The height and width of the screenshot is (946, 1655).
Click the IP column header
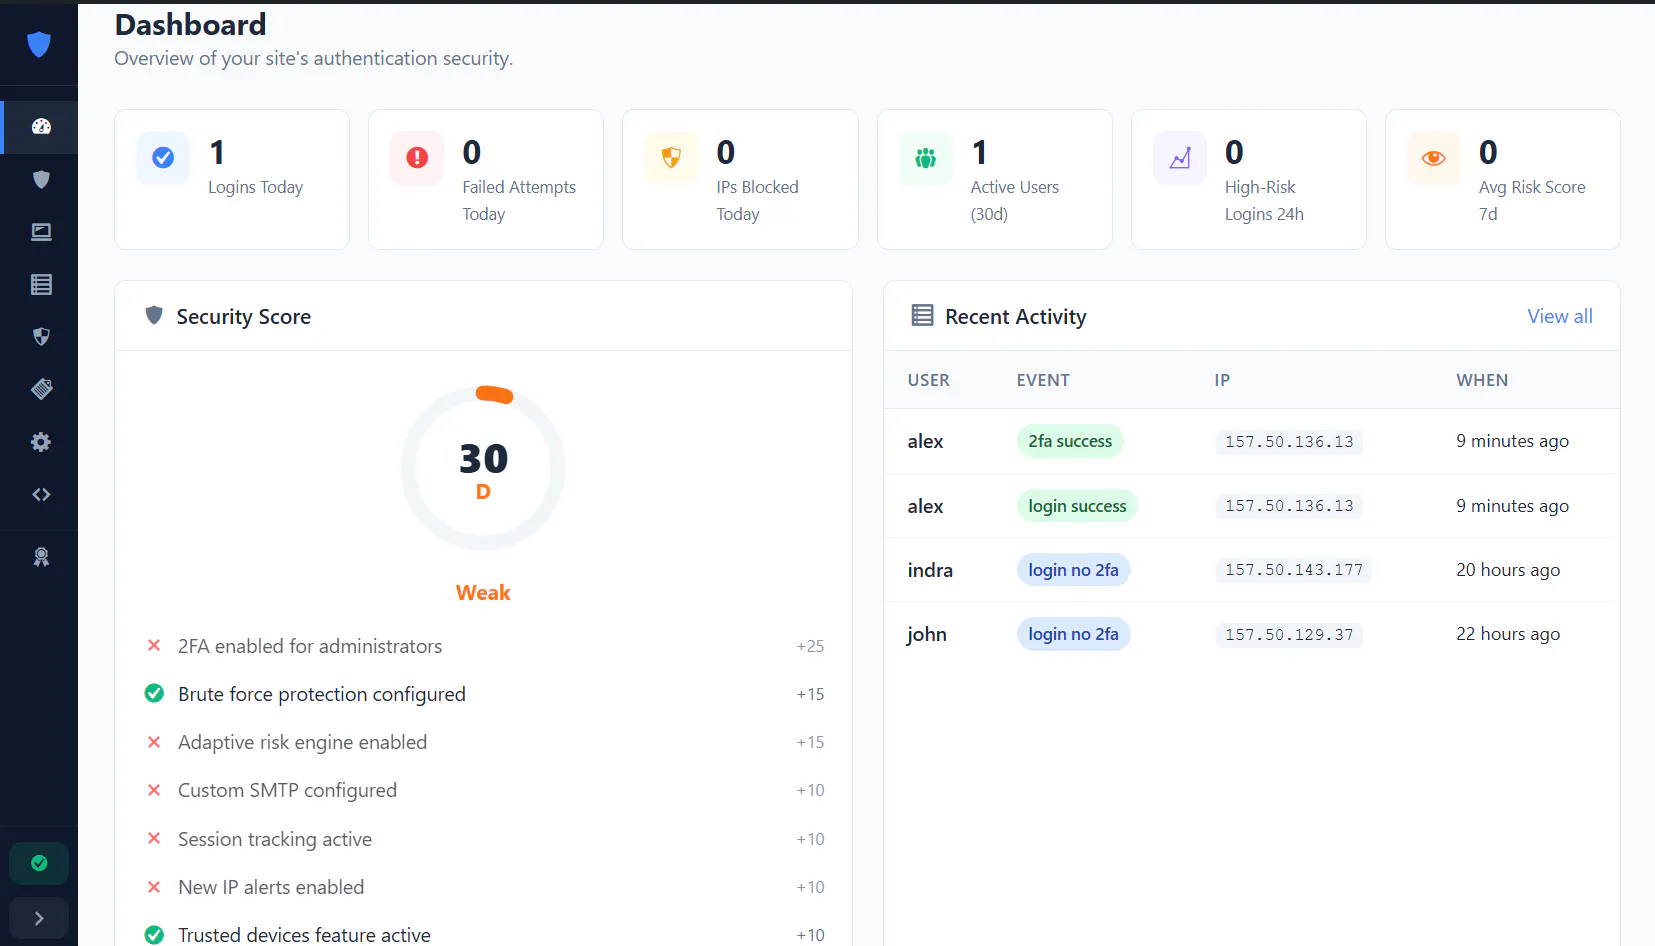click(1222, 380)
